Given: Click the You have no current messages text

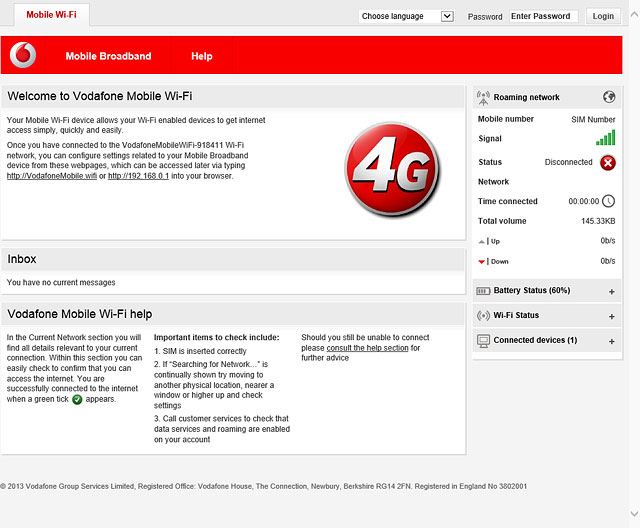Looking at the screenshot, I should click(x=61, y=282).
